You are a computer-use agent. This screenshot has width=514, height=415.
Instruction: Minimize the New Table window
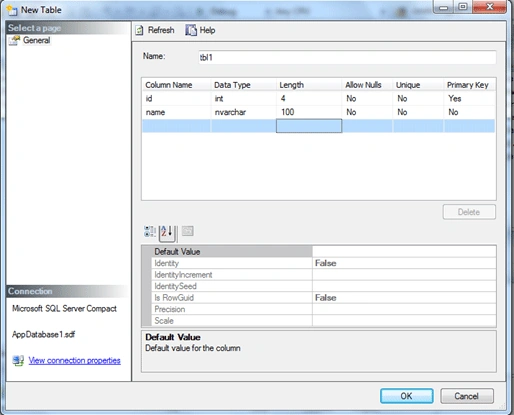[443, 7]
